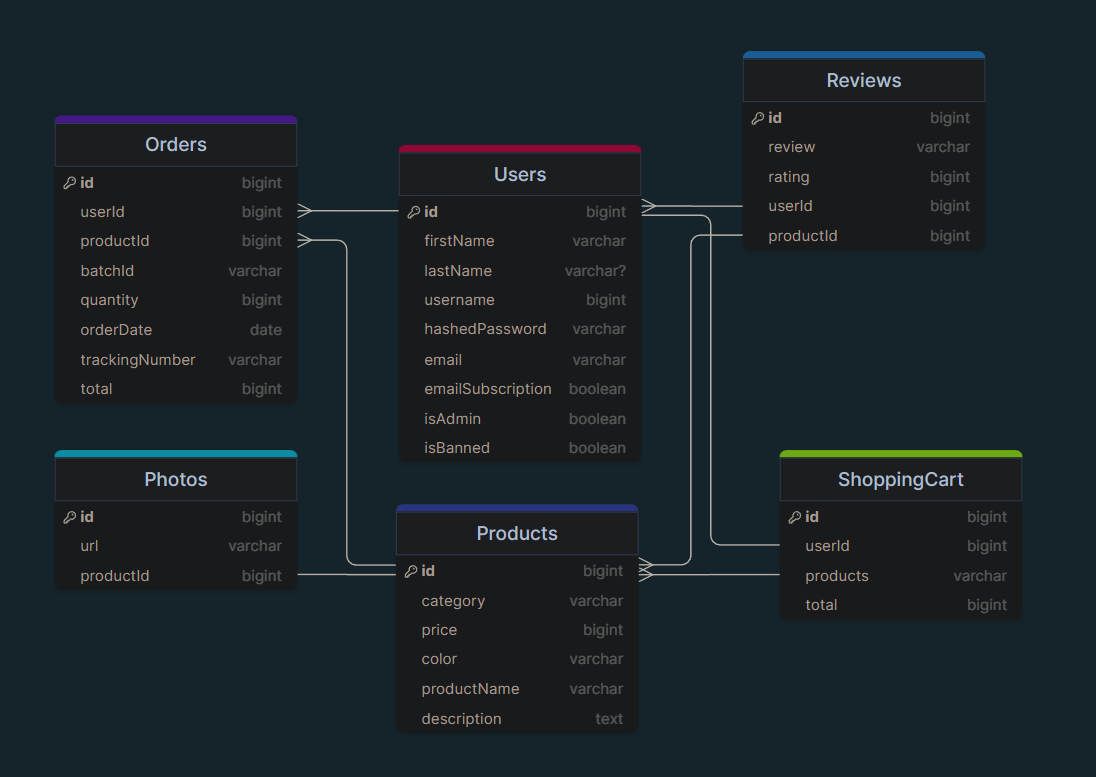Viewport: 1096px width, 777px height.
Task: Click the primary key icon in Reviews table
Action: (x=758, y=119)
